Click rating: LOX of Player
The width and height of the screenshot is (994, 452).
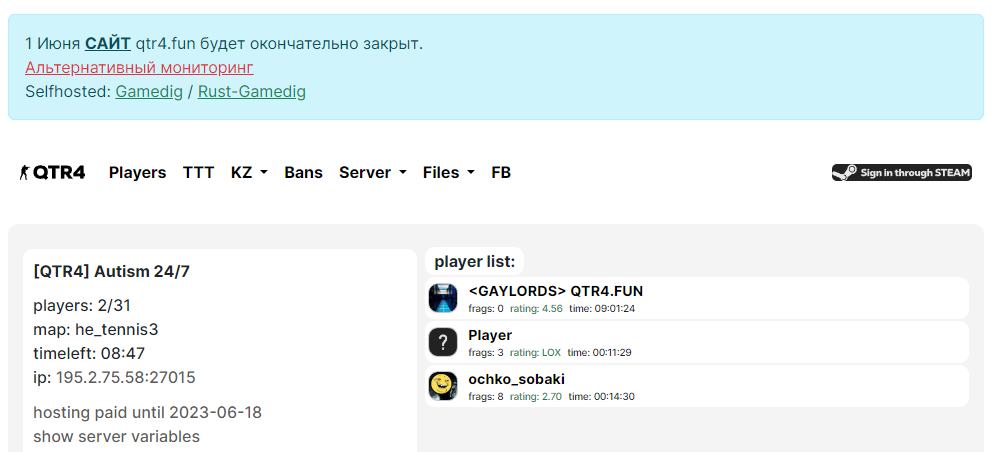pos(536,352)
